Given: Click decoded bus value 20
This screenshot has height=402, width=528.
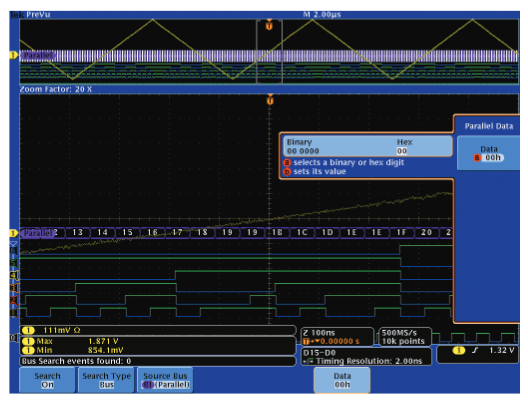Looking at the screenshot, I should [426, 232].
